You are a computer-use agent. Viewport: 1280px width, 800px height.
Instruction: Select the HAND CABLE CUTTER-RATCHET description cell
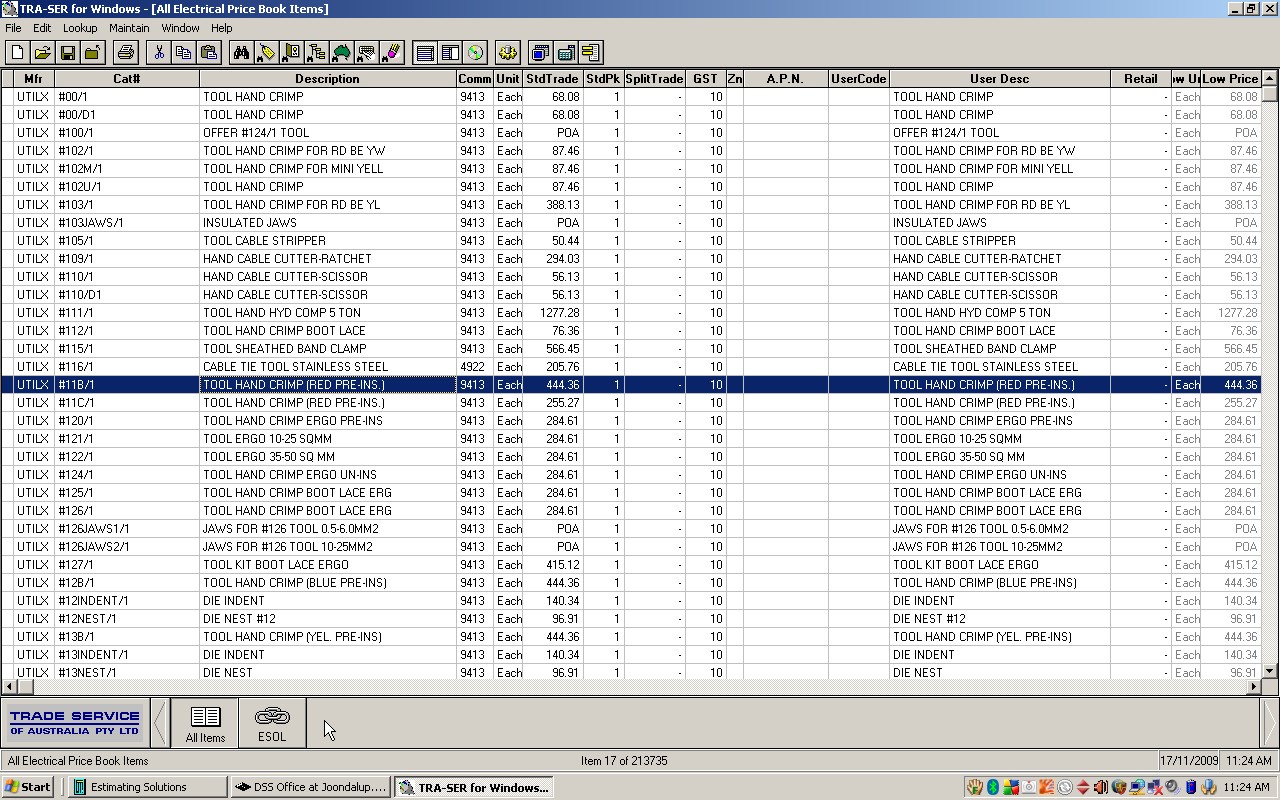point(328,259)
